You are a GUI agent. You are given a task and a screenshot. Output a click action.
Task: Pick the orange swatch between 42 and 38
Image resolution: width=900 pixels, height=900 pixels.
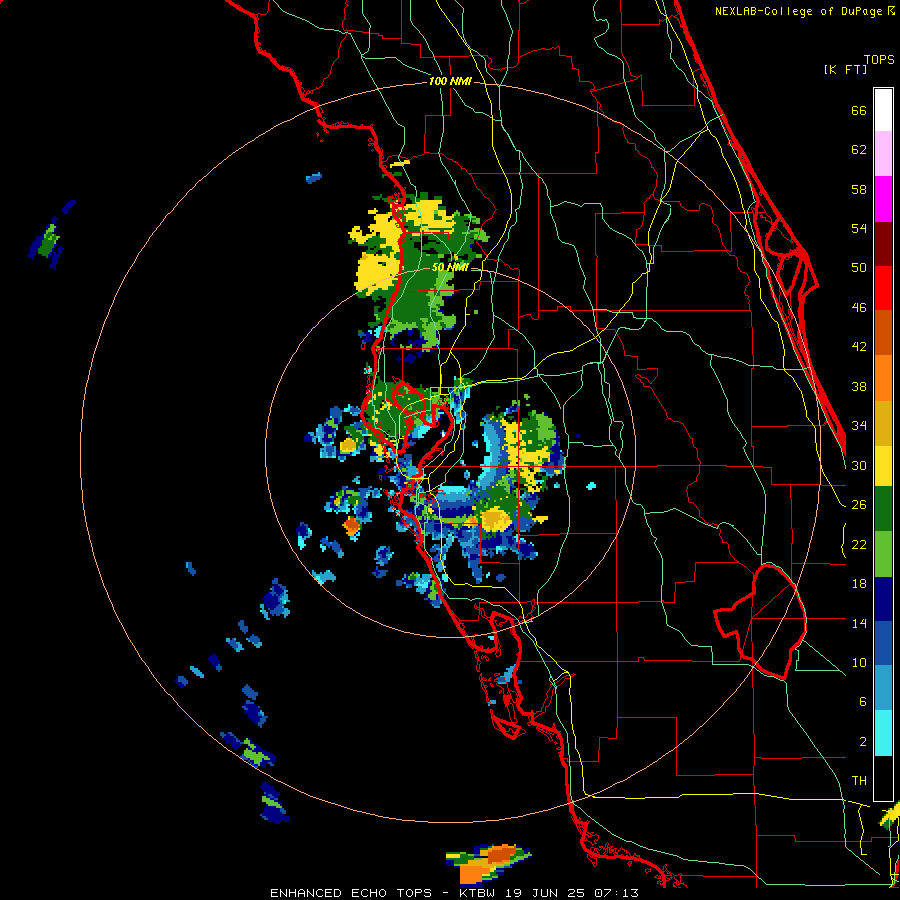(x=883, y=378)
